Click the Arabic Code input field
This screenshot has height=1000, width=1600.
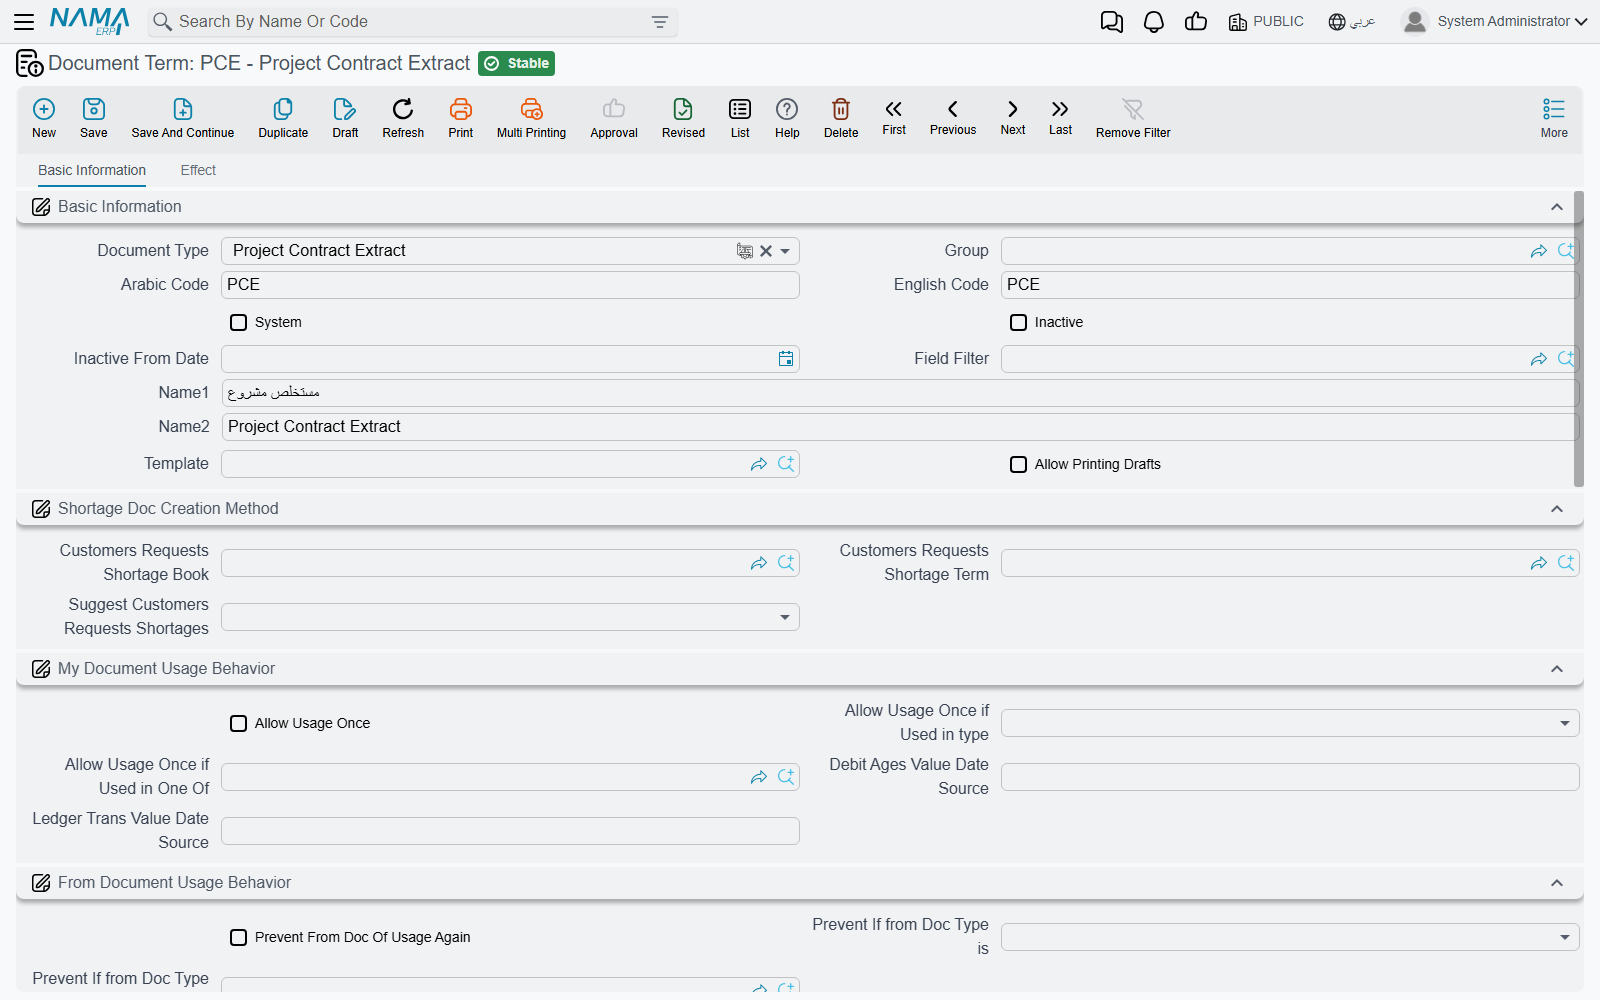tap(510, 285)
